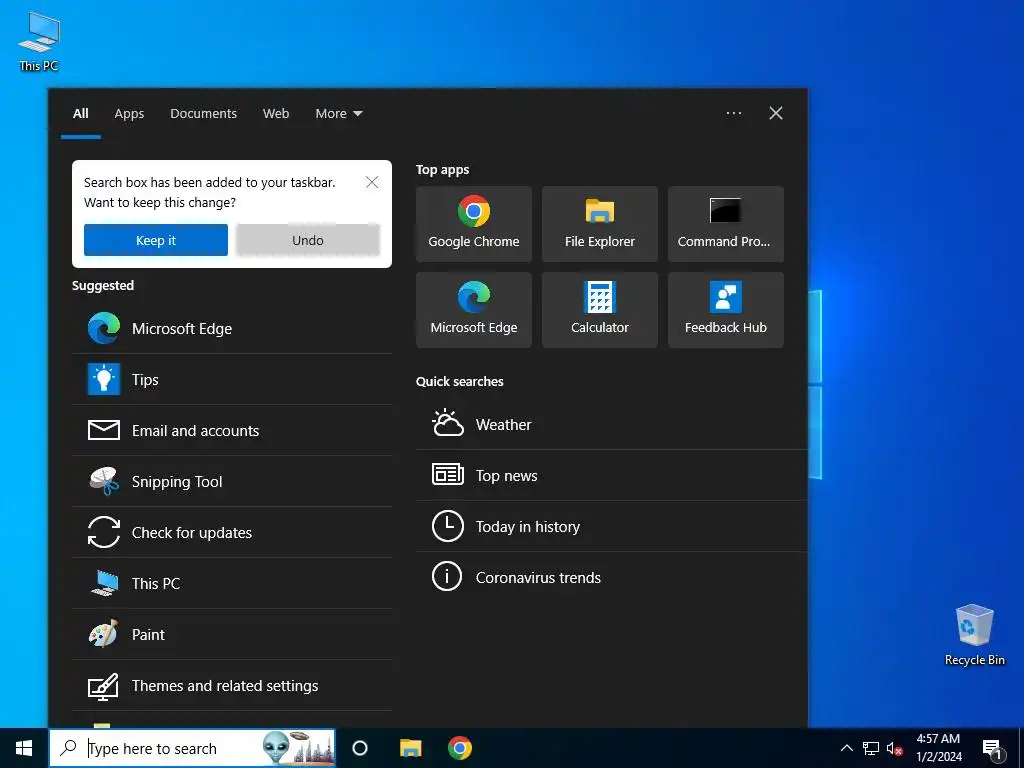The width and height of the screenshot is (1024, 768).
Task: Open File Explorer tile in Top apps
Action: (600, 224)
